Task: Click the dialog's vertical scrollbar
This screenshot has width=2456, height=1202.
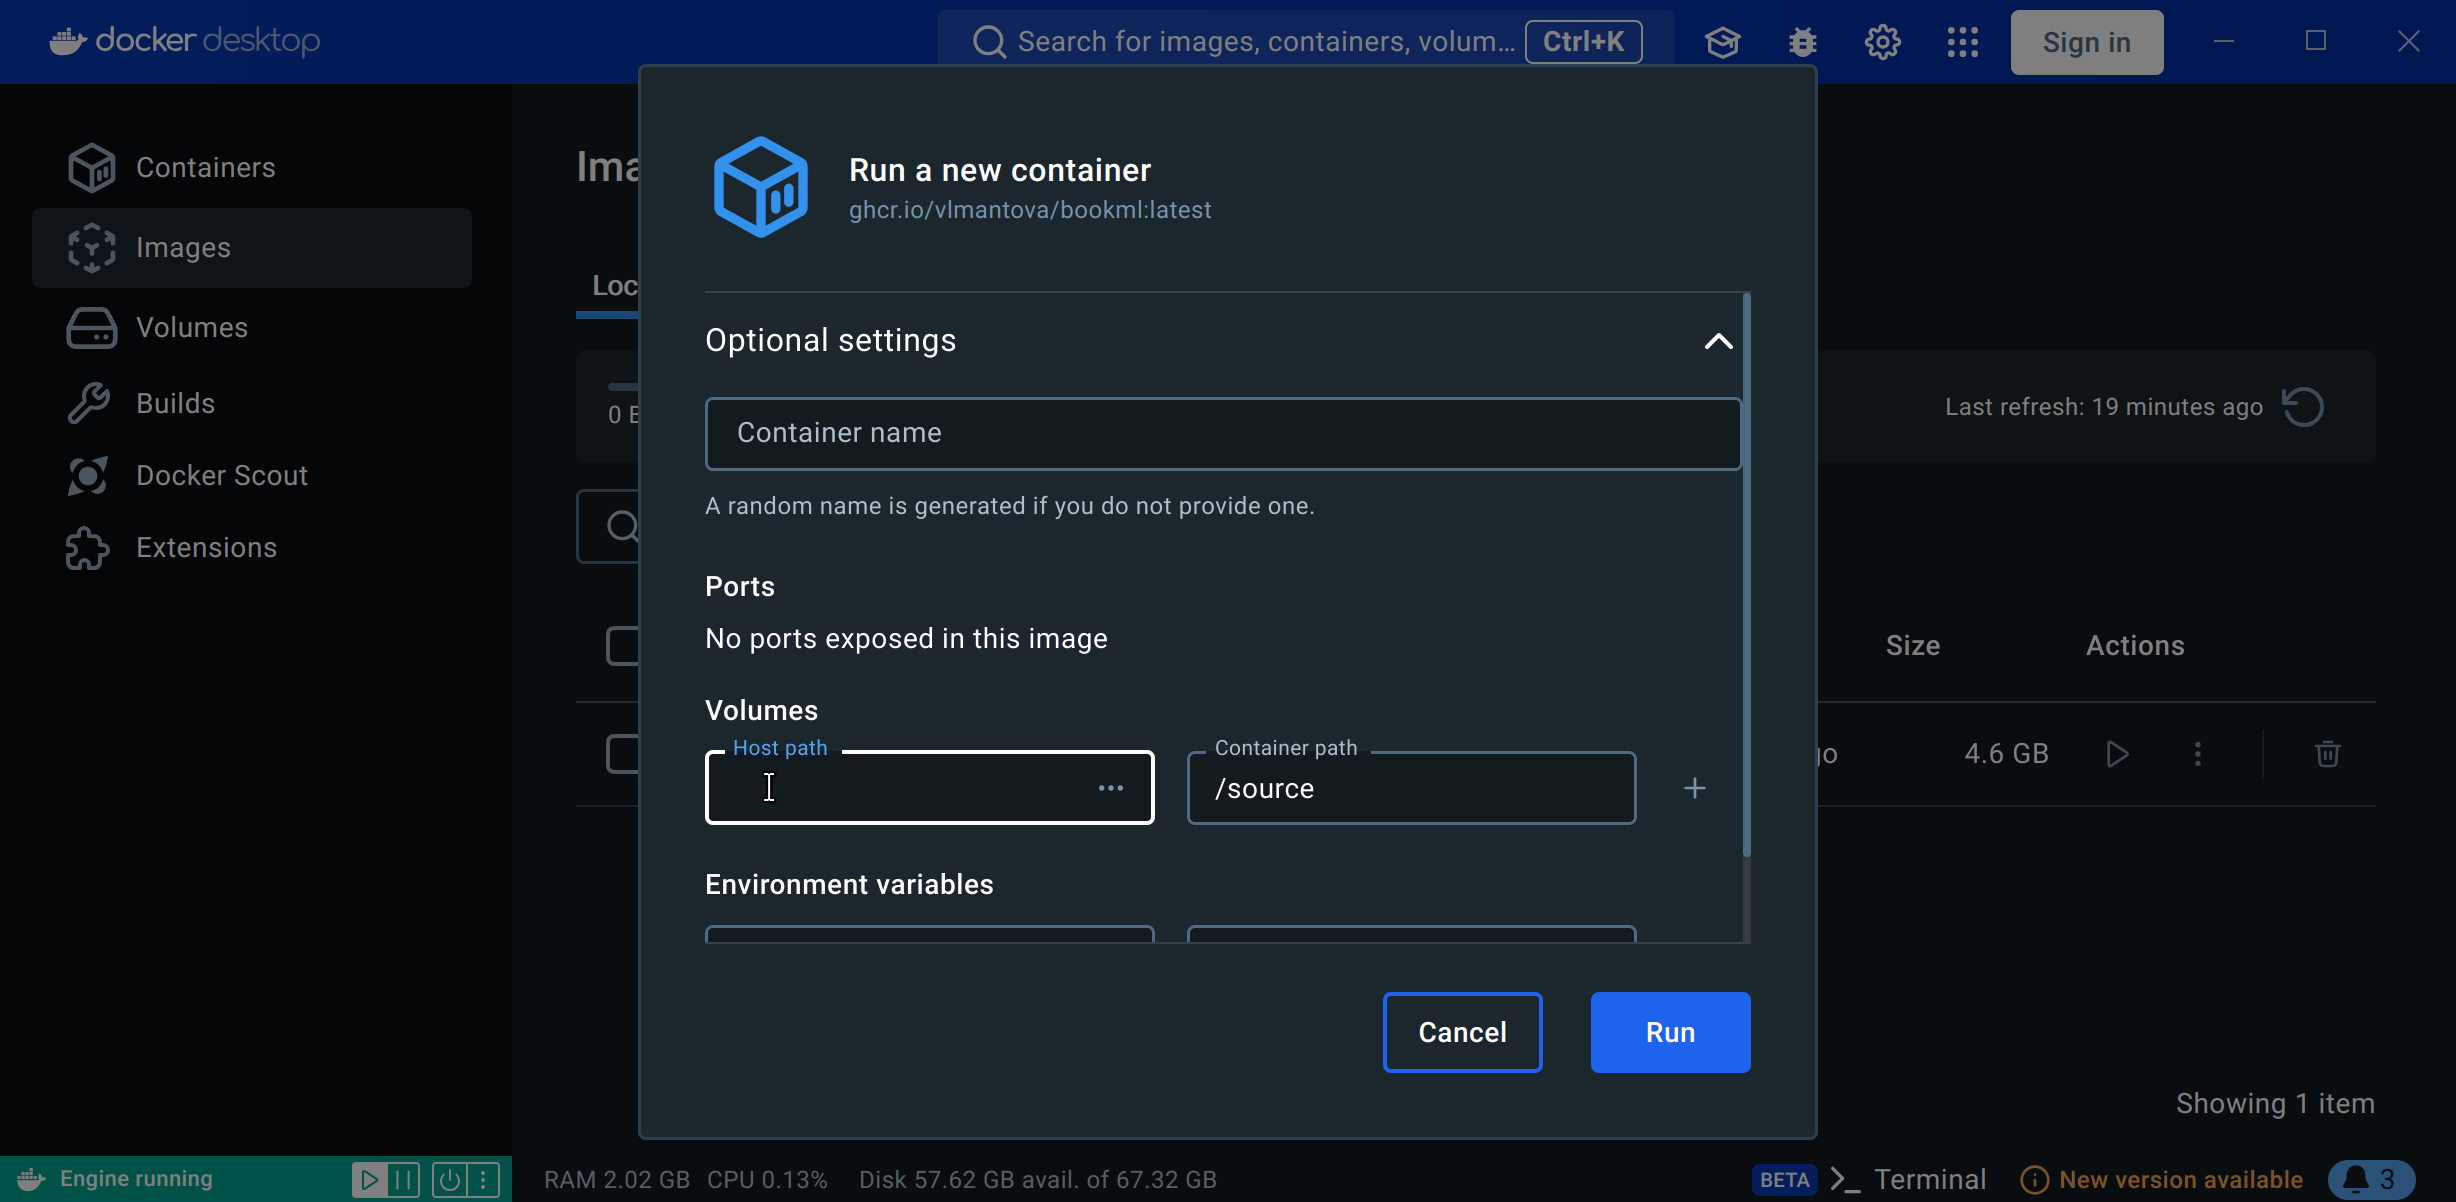Action: [x=1746, y=575]
